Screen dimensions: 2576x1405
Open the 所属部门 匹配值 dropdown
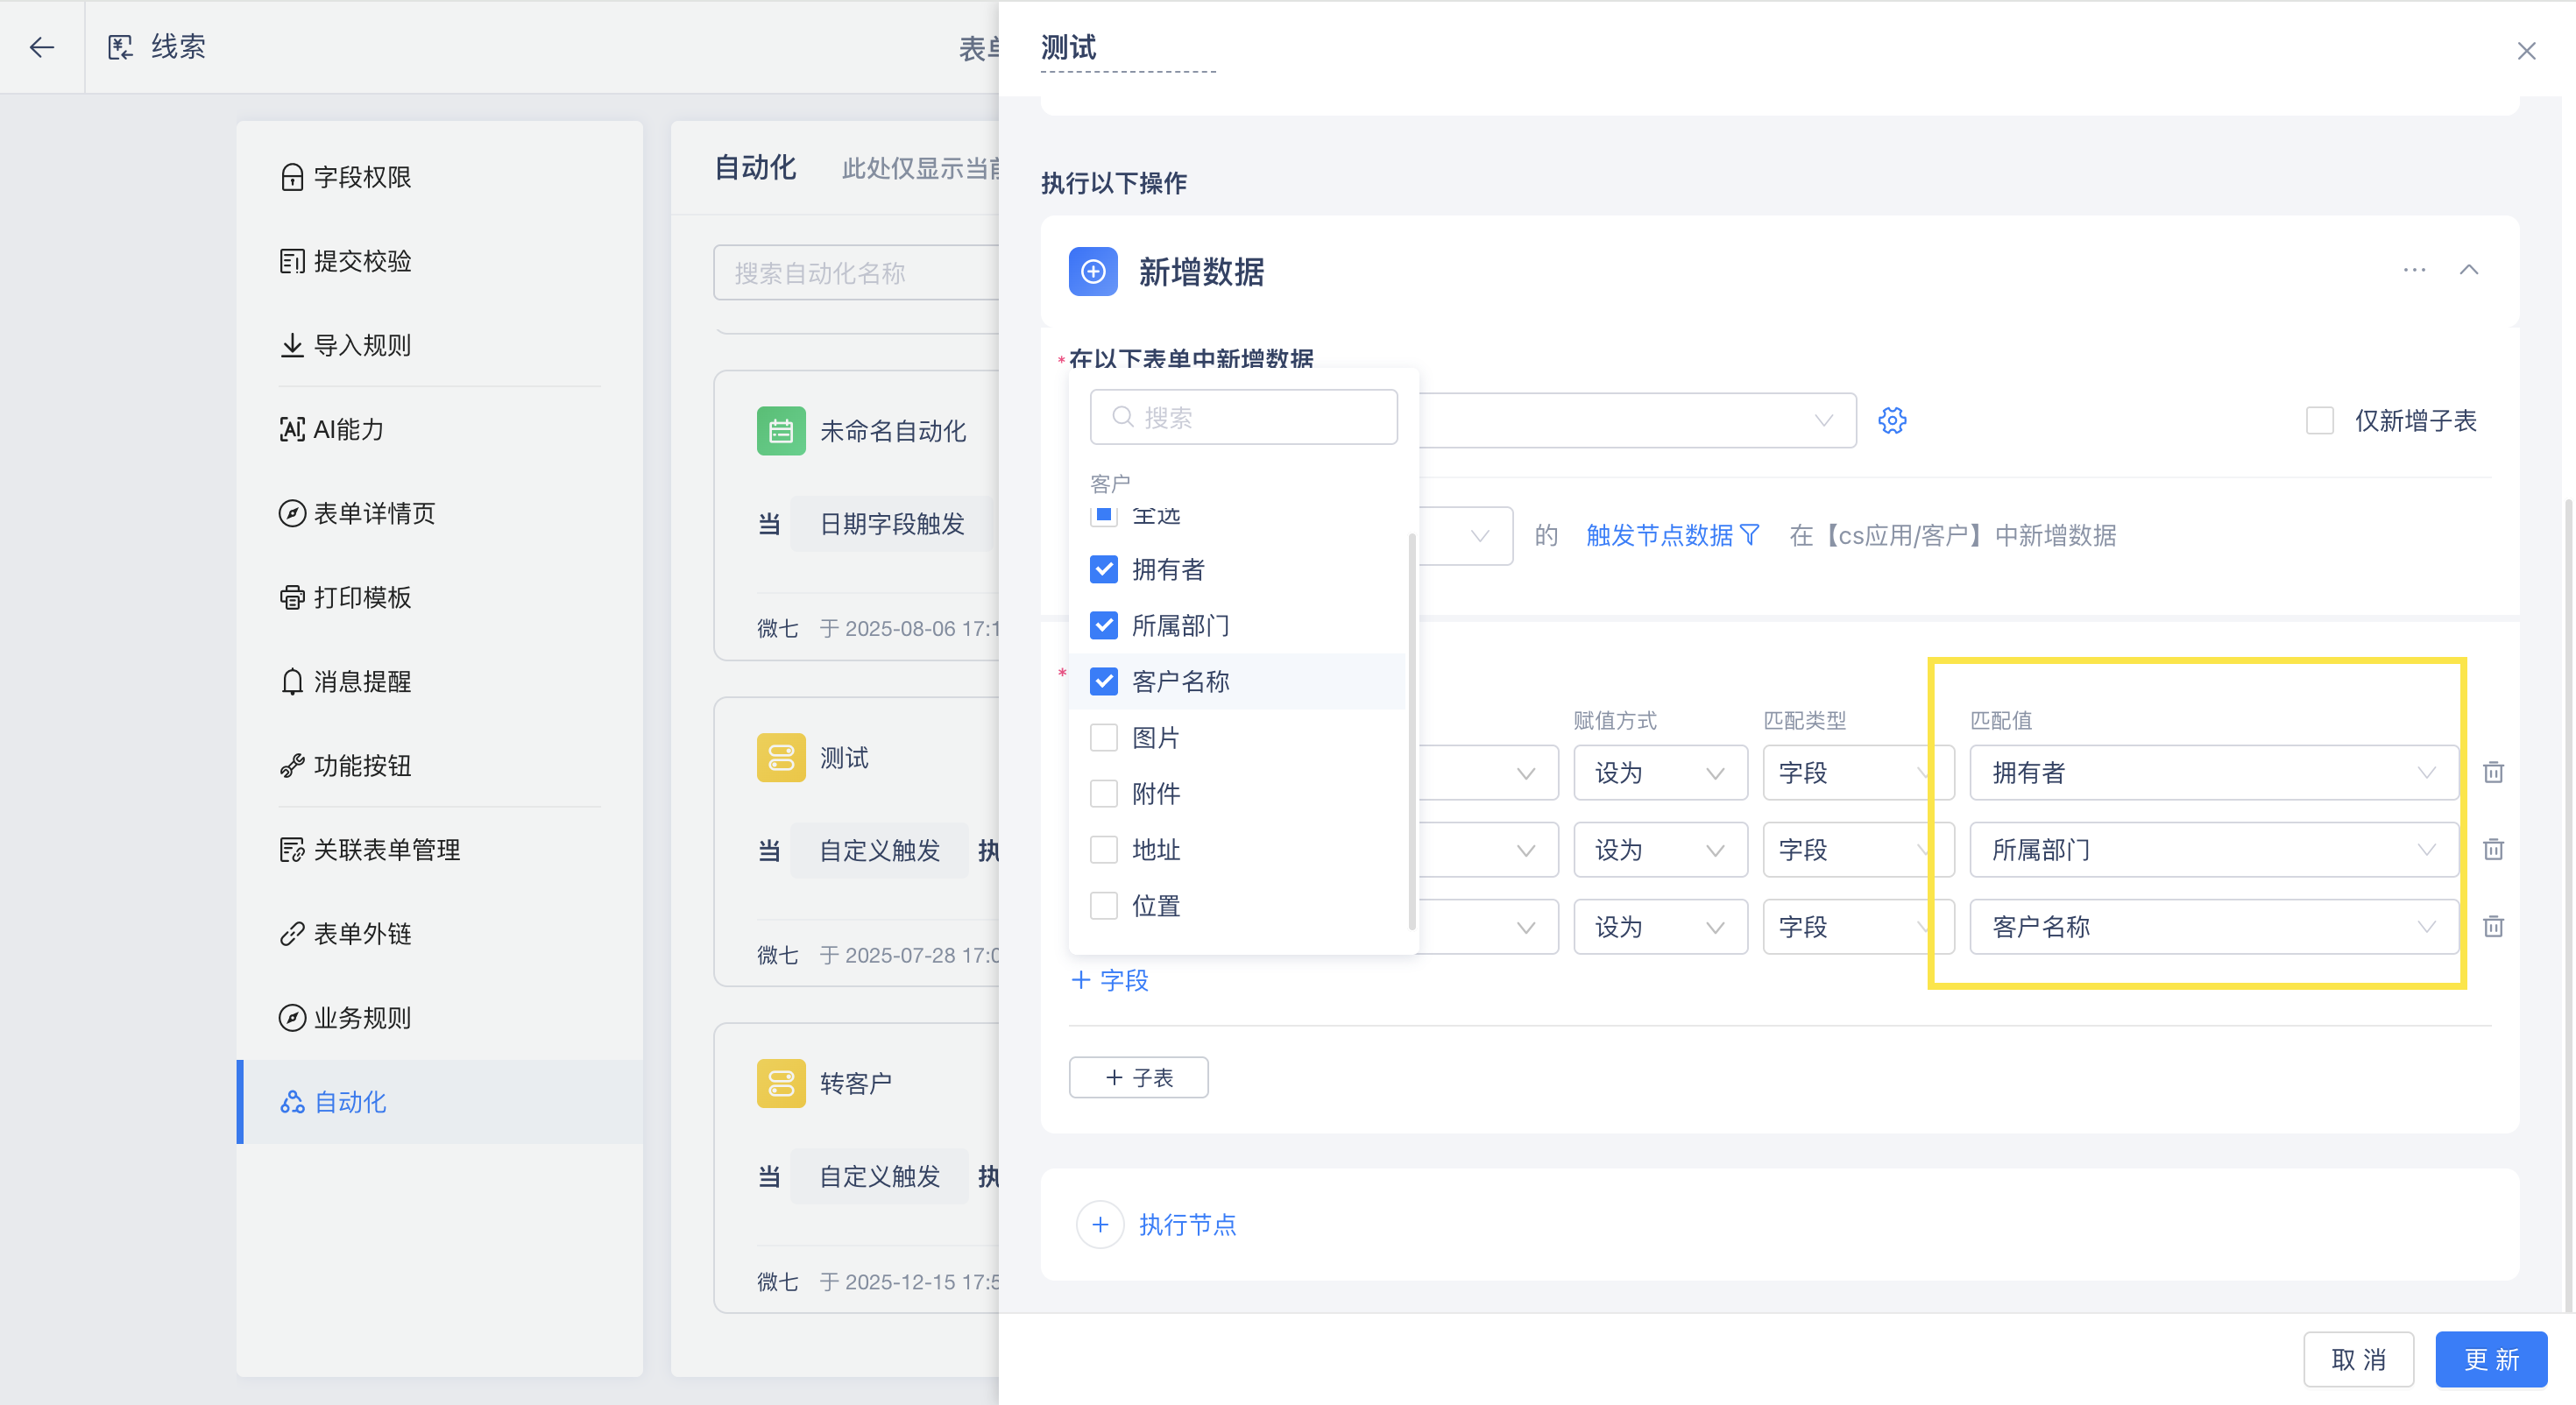[2213, 849]
